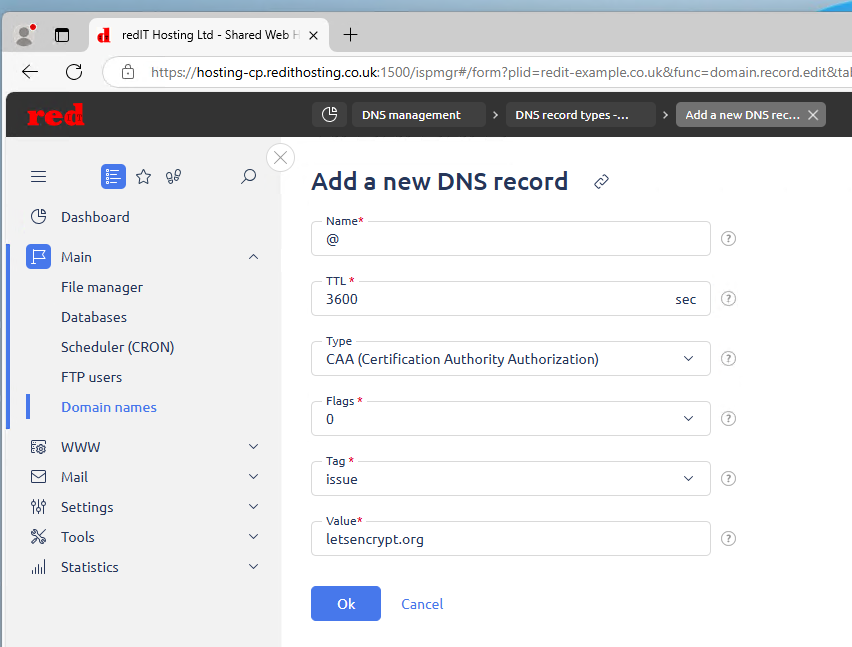This screenshot has width=852, height=647.
Task: Collapse the Main section in the sidebar
Action: (253, 256)
